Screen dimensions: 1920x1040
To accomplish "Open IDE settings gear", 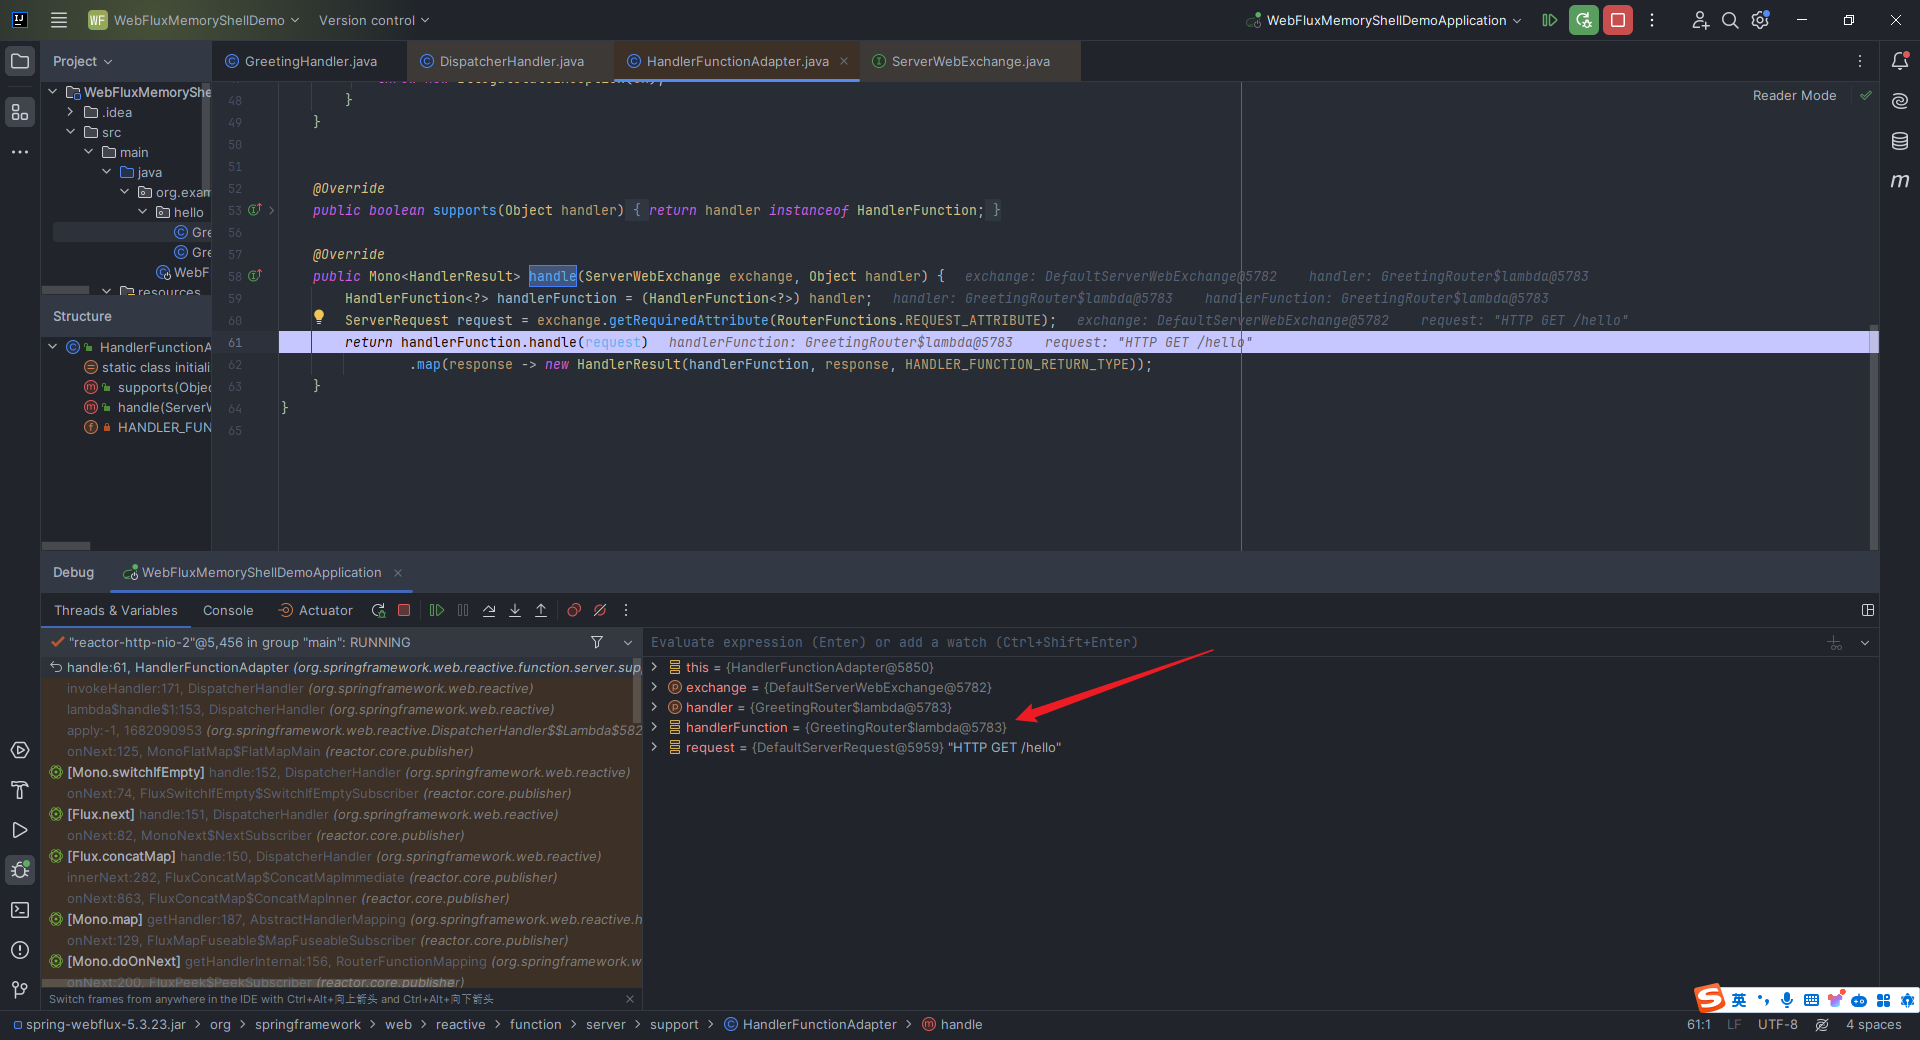I will point(1760,20).
